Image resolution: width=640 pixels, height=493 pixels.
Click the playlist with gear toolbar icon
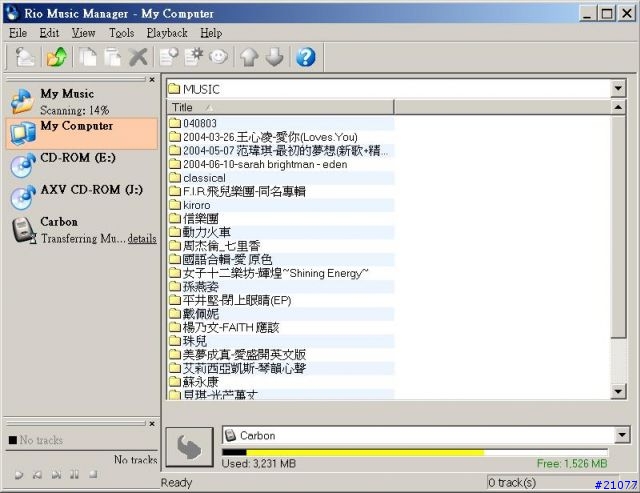tap(193, 57)
